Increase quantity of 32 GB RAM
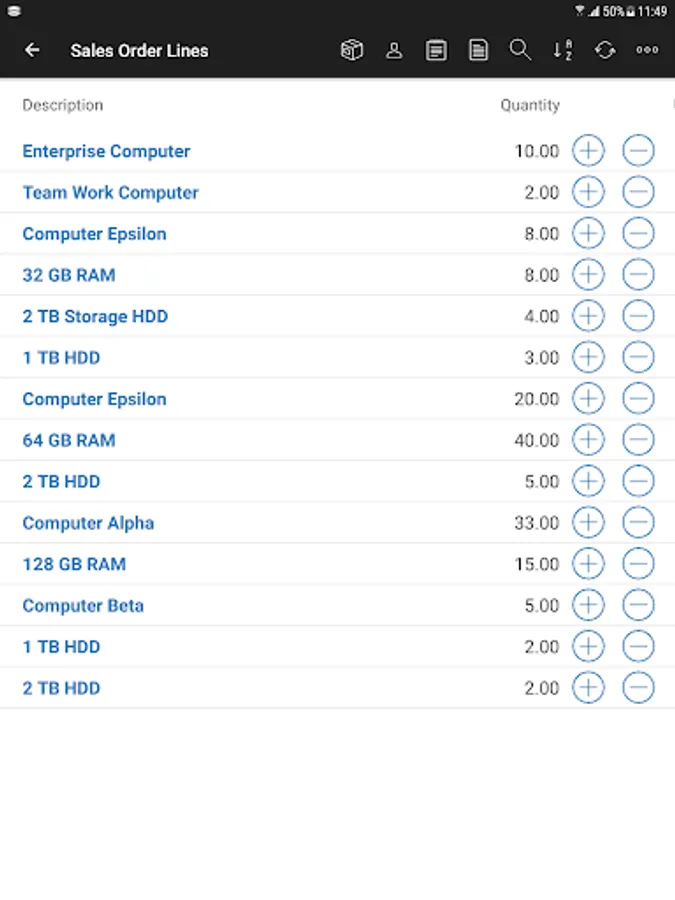Viewport: 675px width, 900px height. pos(588,275)
